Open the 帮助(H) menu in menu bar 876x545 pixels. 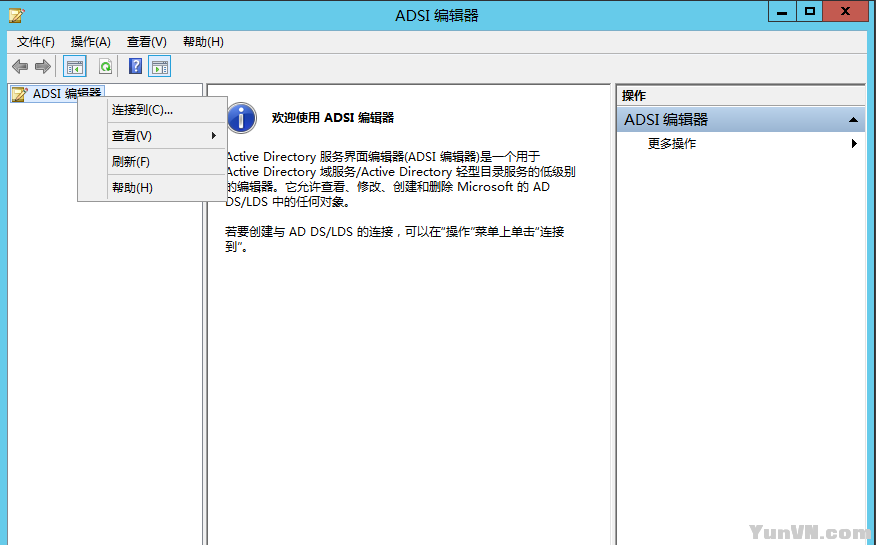[203, 42]
